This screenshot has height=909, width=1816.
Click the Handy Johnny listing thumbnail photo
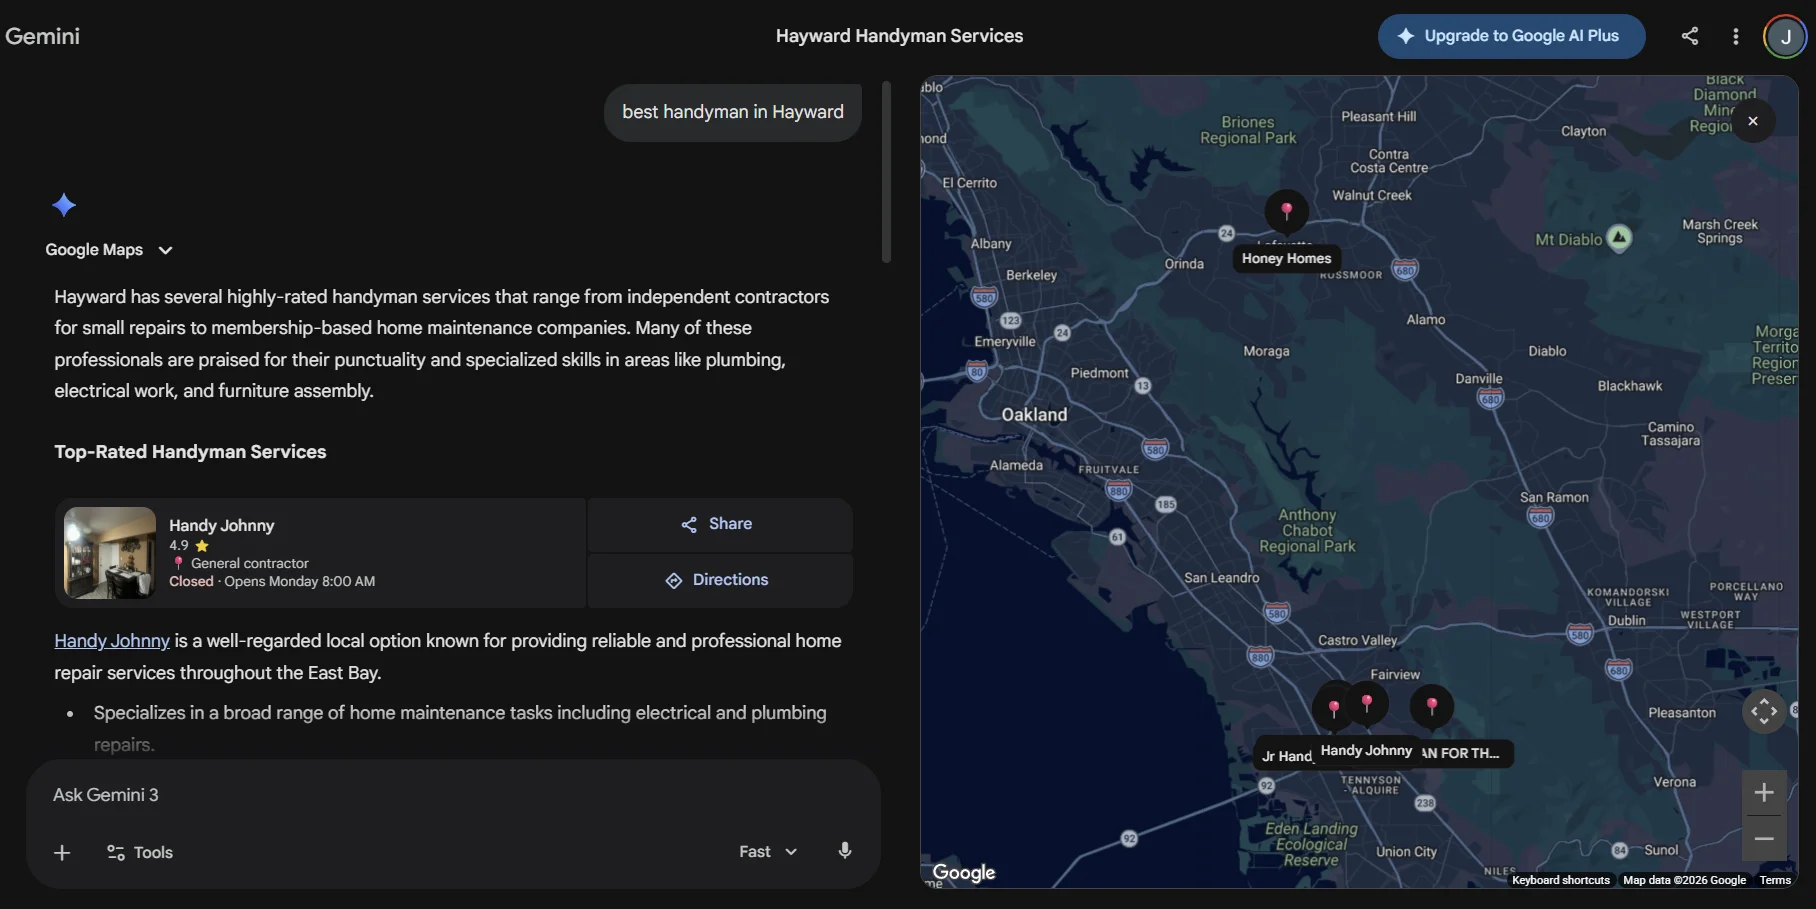(108, 552)
